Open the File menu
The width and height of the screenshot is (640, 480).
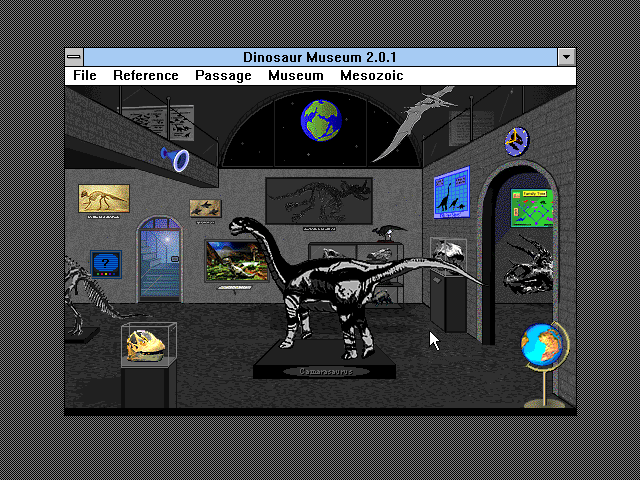85,76
